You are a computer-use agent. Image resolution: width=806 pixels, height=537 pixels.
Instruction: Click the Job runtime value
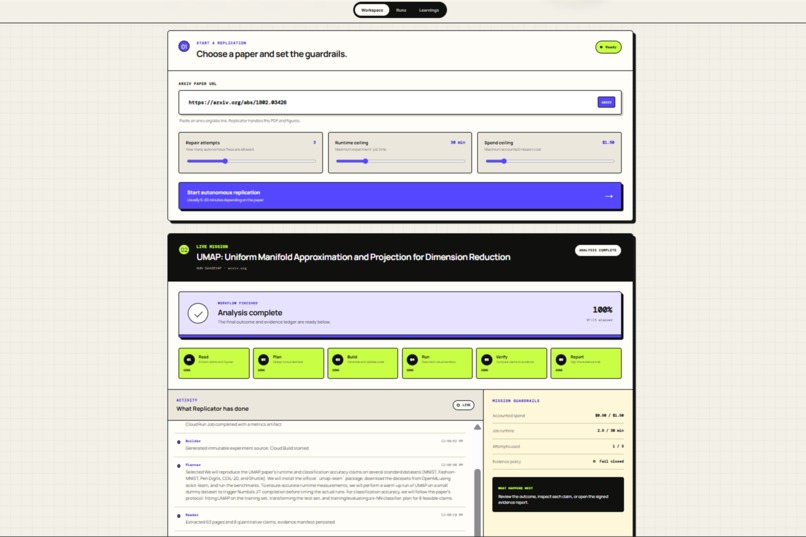[610, 431]
